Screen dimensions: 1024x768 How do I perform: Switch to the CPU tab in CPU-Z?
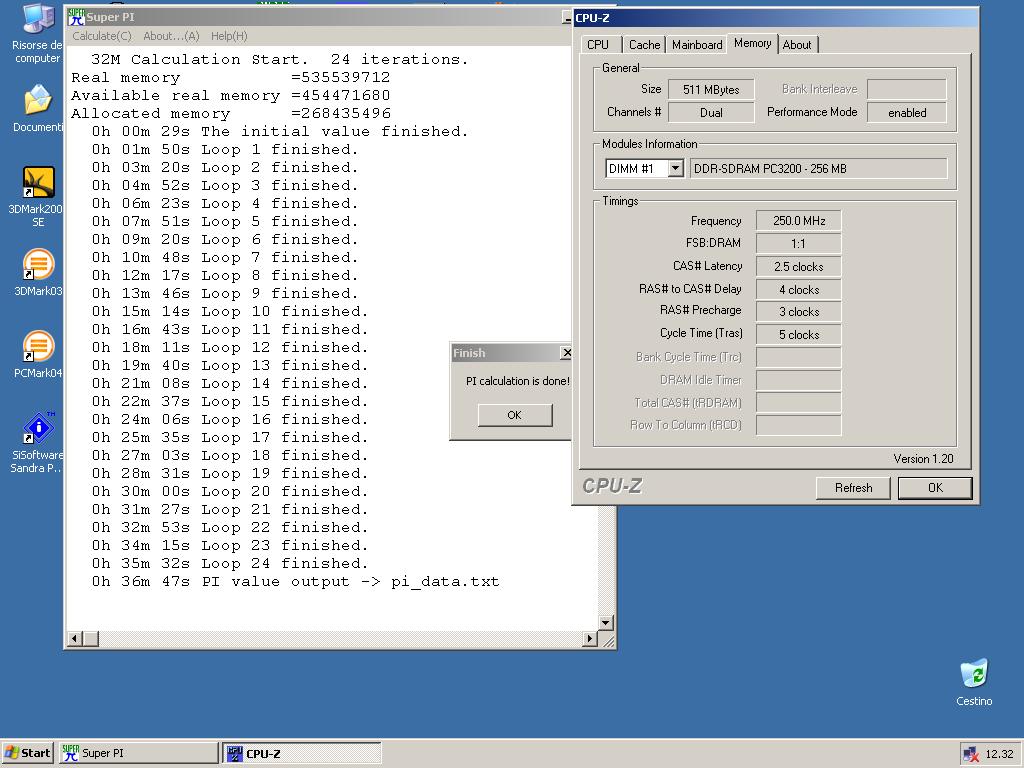pyautogui.click(x=598, y=44)
